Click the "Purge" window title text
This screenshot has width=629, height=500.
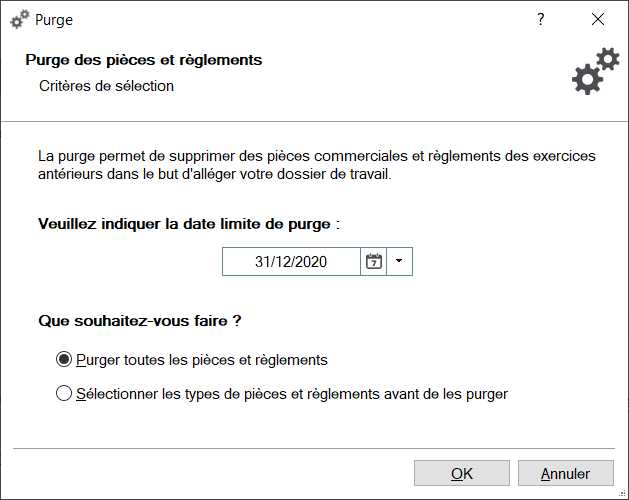pyautogui.click(x=54, y=19)
